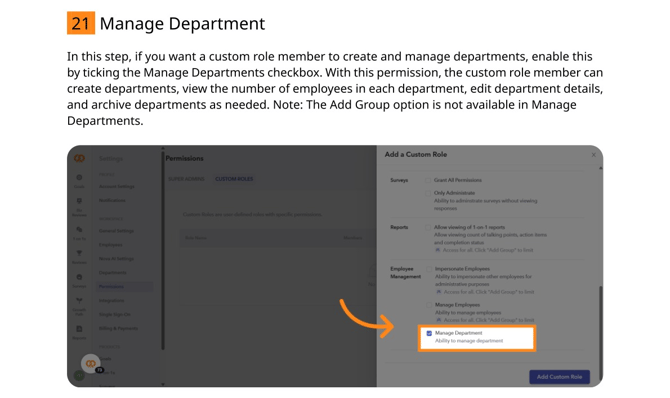670x398 pixels.
Task: Click the Employee Management section label
Action: click(406, 273)
